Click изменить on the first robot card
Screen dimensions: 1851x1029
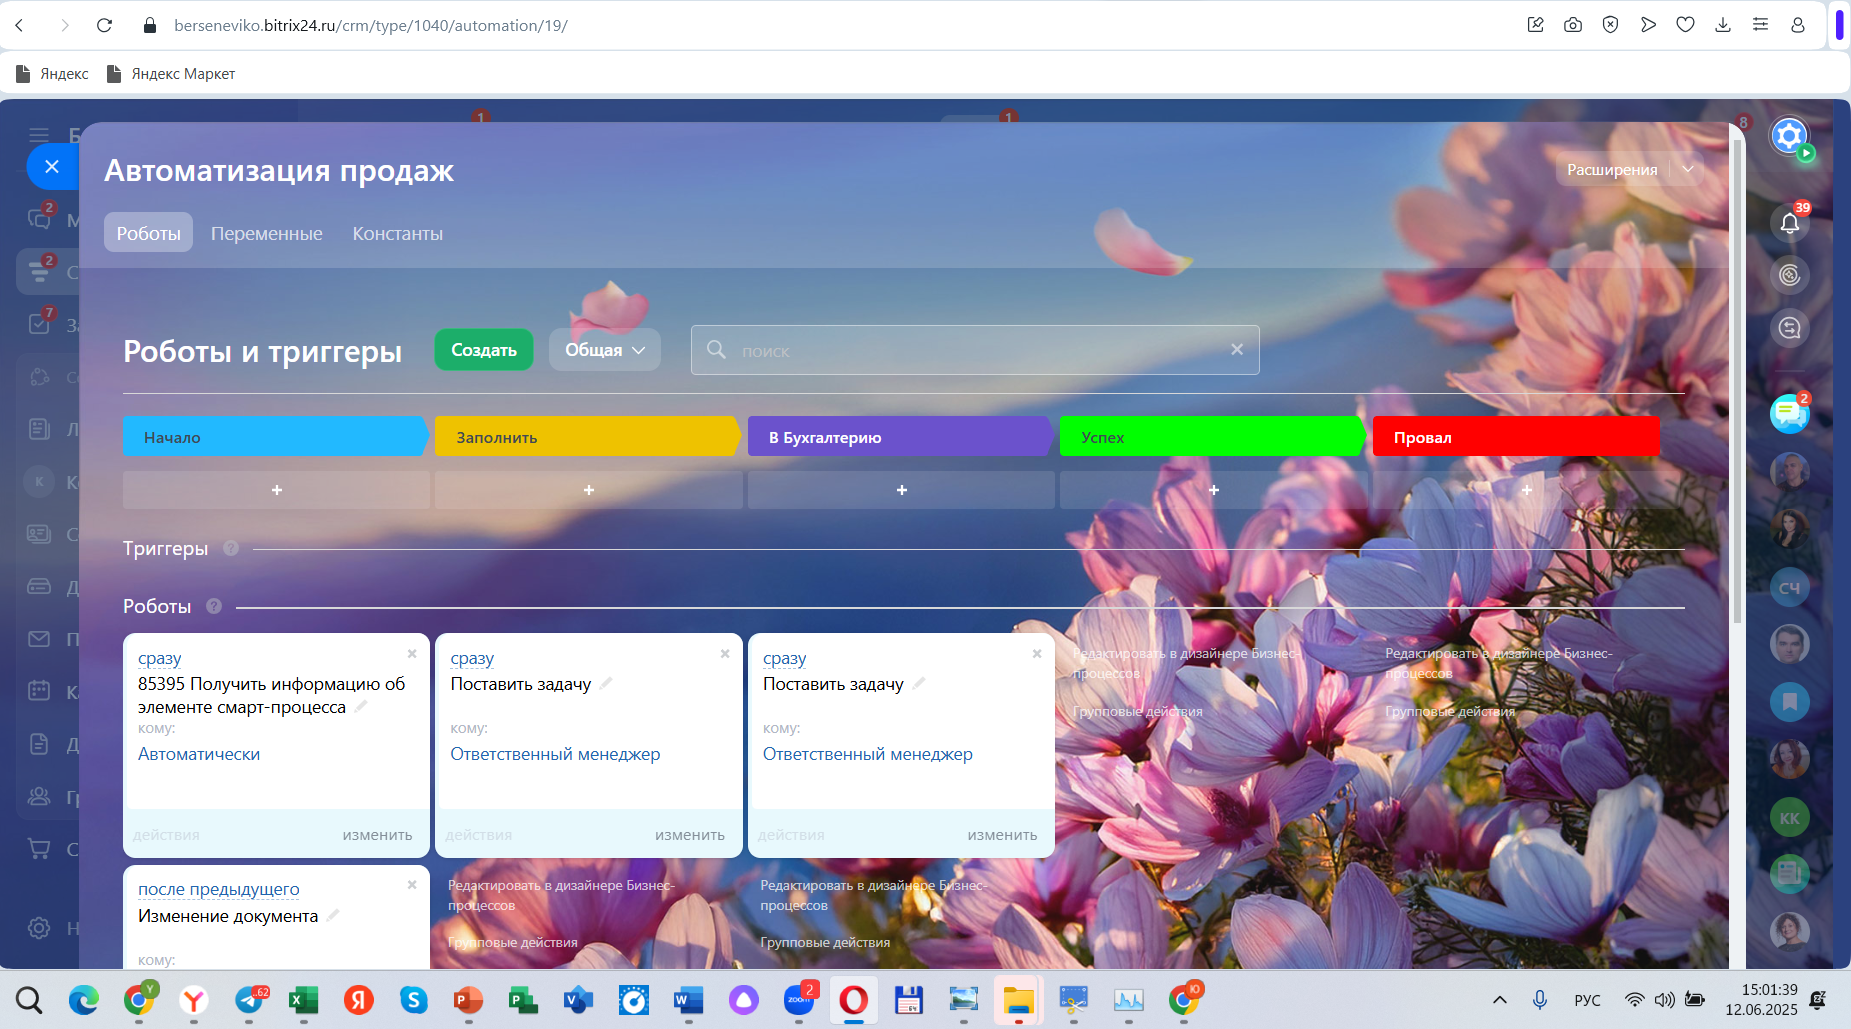click(377, 835)
